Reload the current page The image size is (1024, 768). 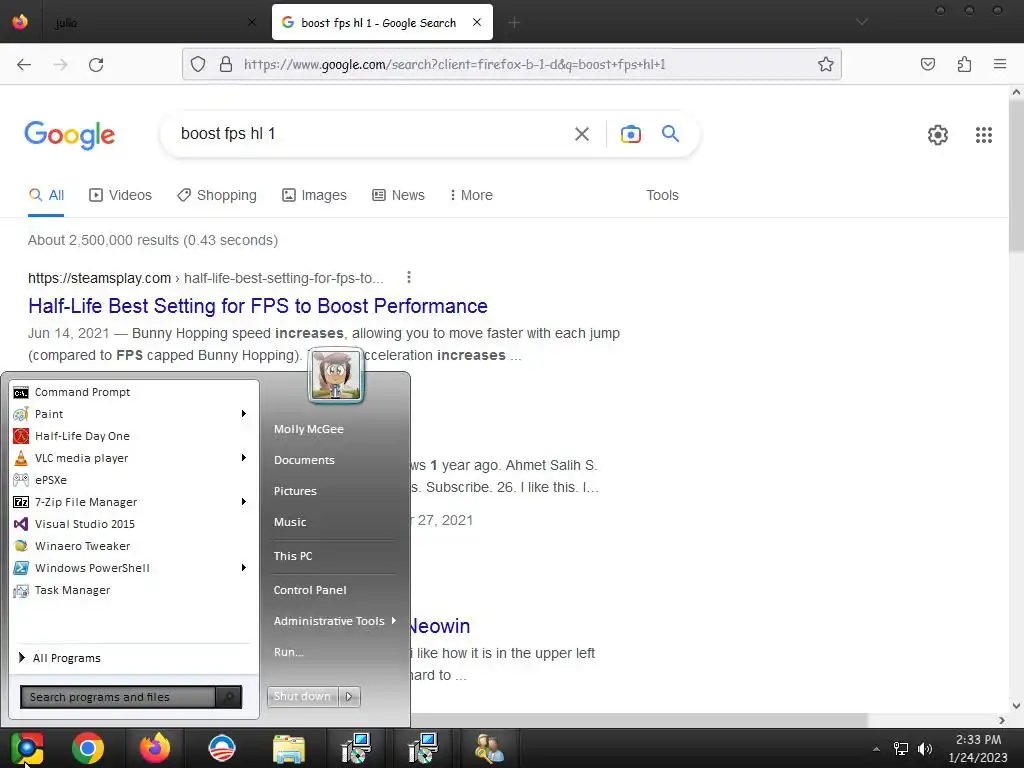pyautogui.click(x=96, y=64)
